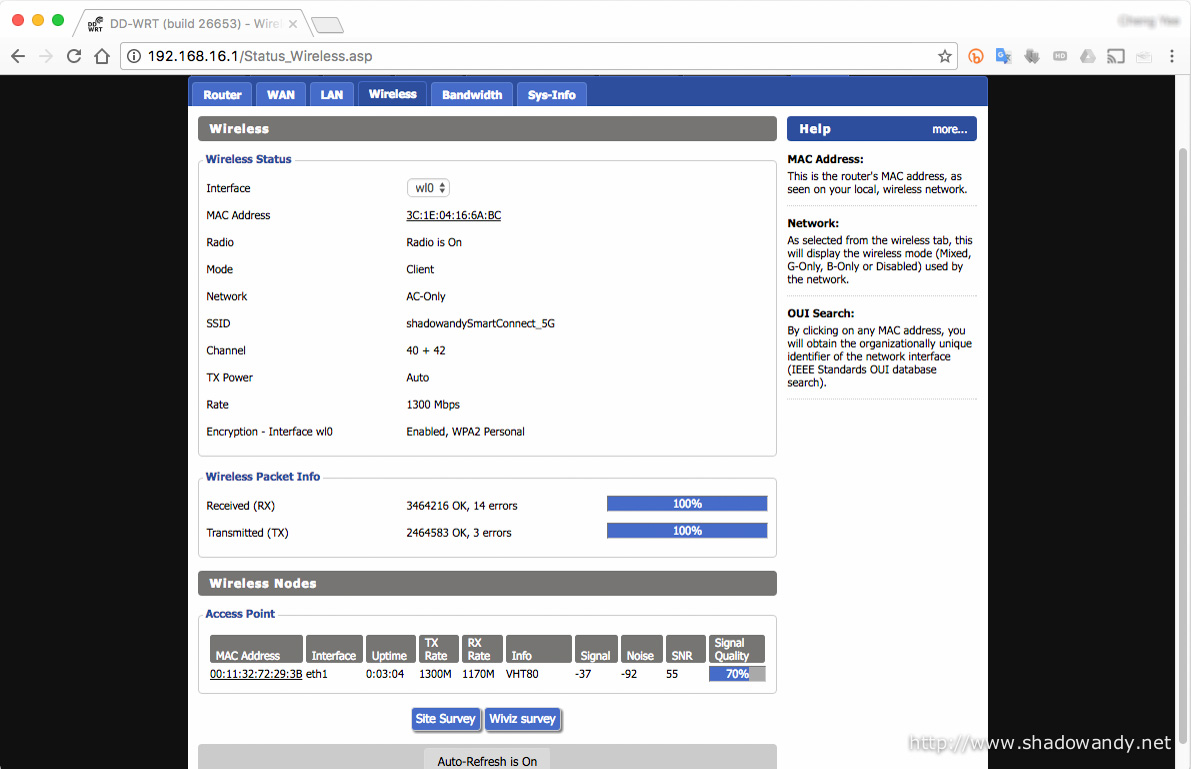Switch to the Bandwidth tab

472,95
